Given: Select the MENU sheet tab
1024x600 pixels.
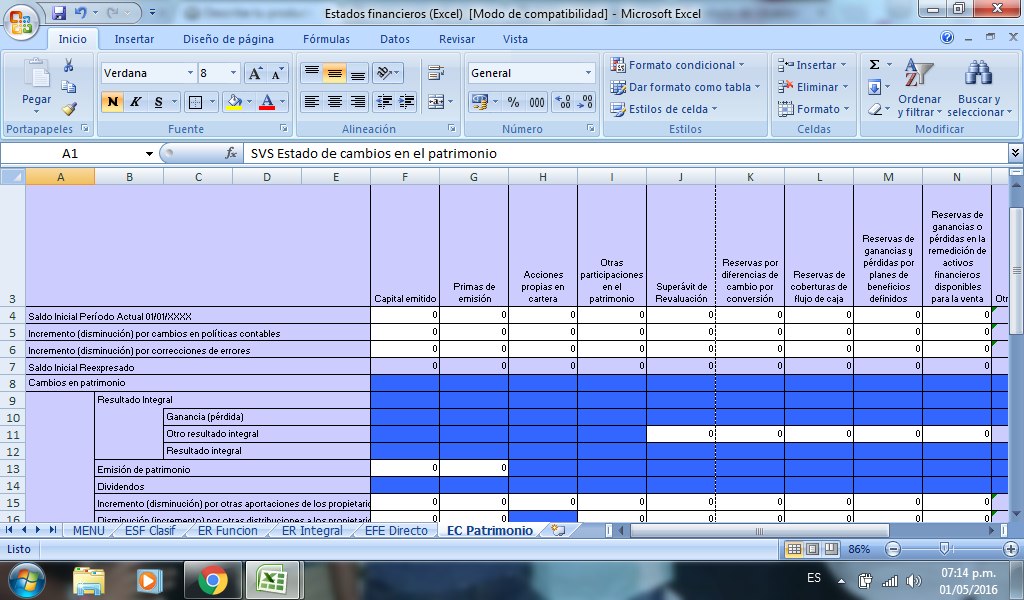Looking at the screenshot, I should [88, 531].
